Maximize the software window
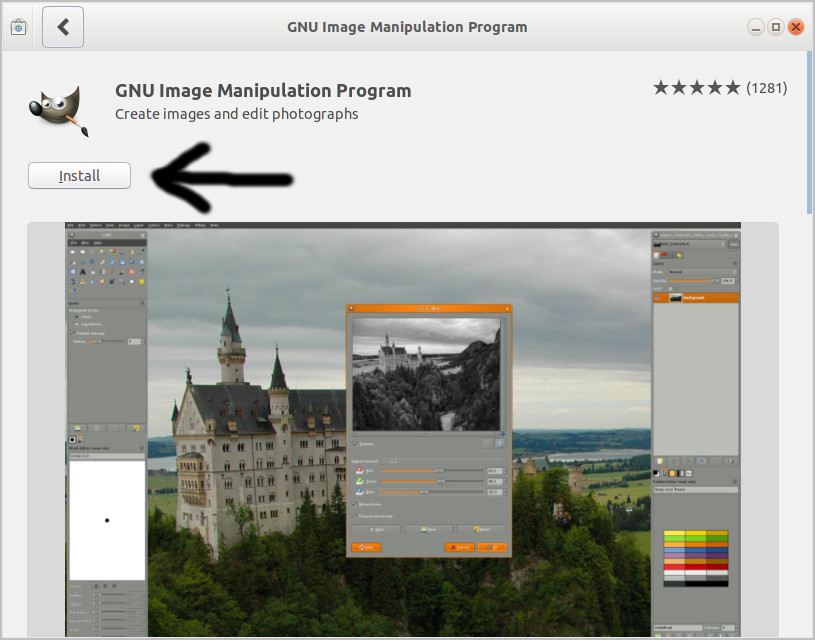815x640 pixels. coord(775,27)
